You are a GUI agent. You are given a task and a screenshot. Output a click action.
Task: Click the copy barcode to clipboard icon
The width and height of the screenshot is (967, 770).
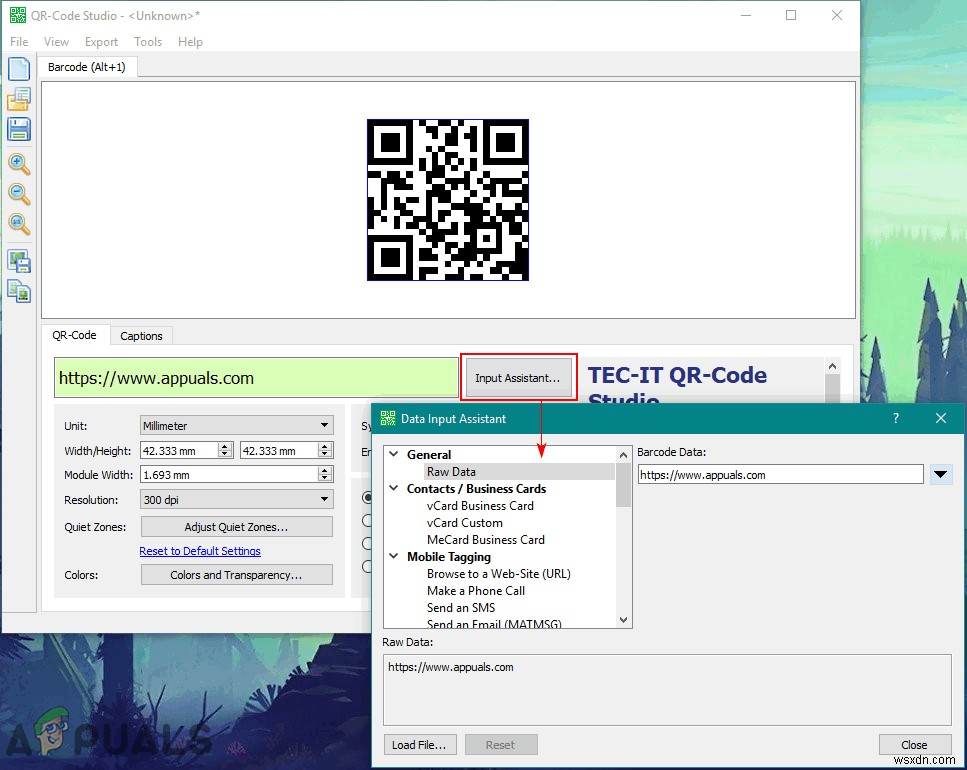pos(19,291)
